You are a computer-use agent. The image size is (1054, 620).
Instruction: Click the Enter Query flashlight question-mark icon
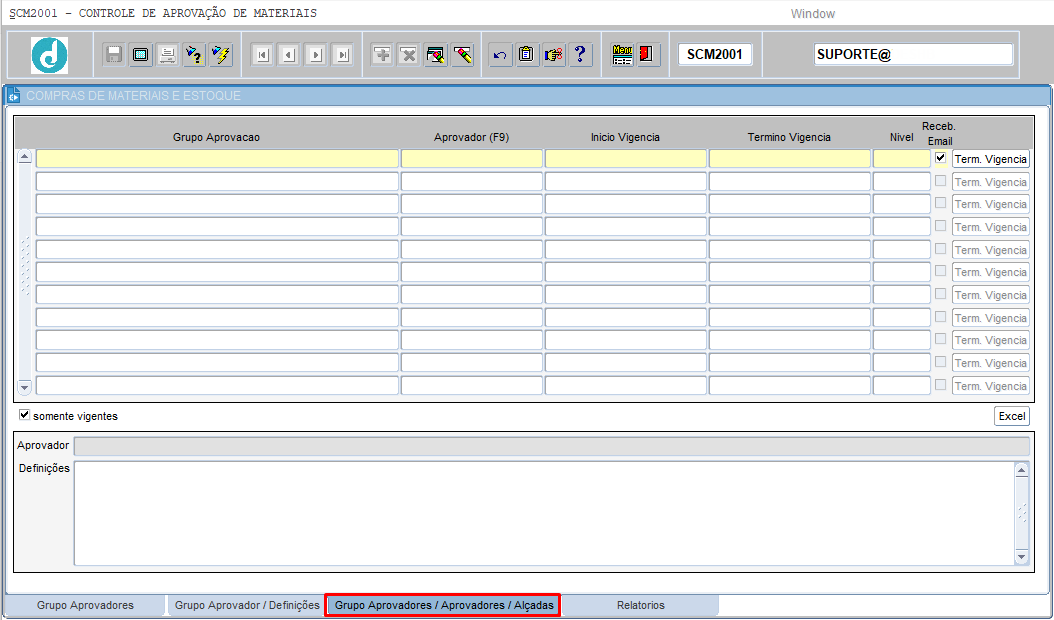click(x=194, y=54)
